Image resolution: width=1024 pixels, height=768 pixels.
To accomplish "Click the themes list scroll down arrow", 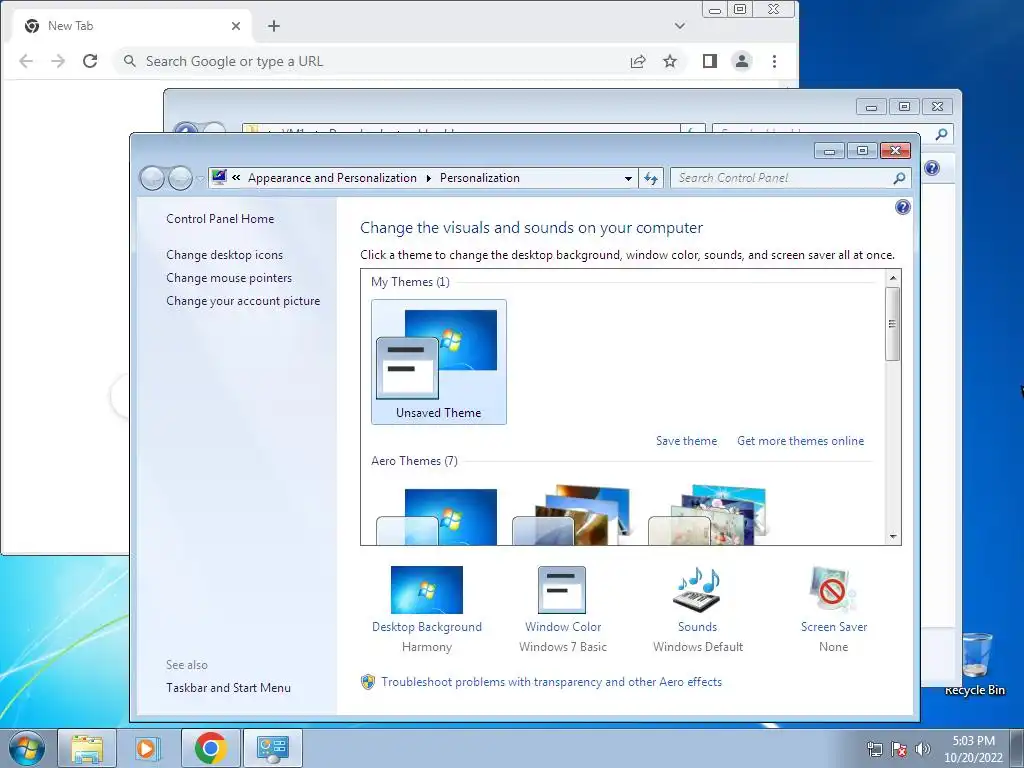I will coord(893,537).
